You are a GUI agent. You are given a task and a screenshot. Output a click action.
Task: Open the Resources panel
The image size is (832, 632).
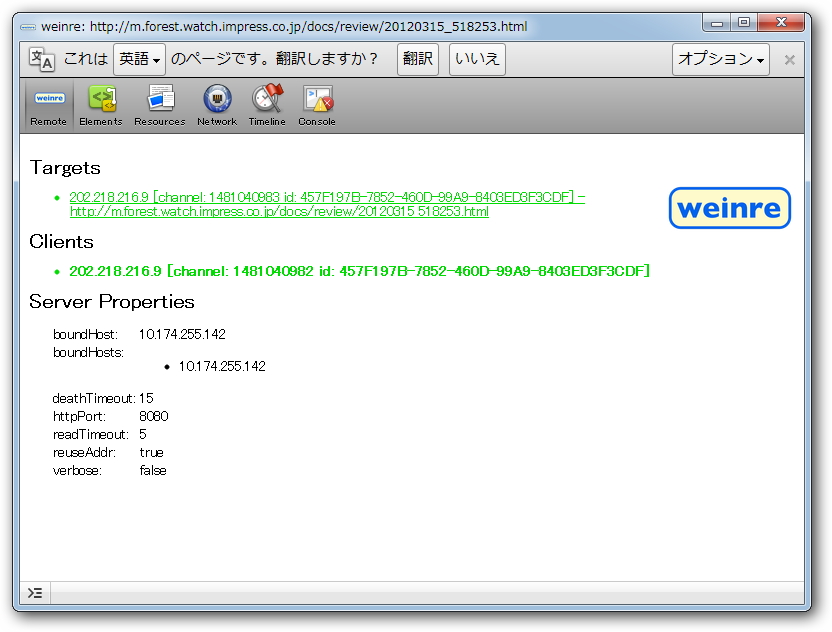(159, 104)
